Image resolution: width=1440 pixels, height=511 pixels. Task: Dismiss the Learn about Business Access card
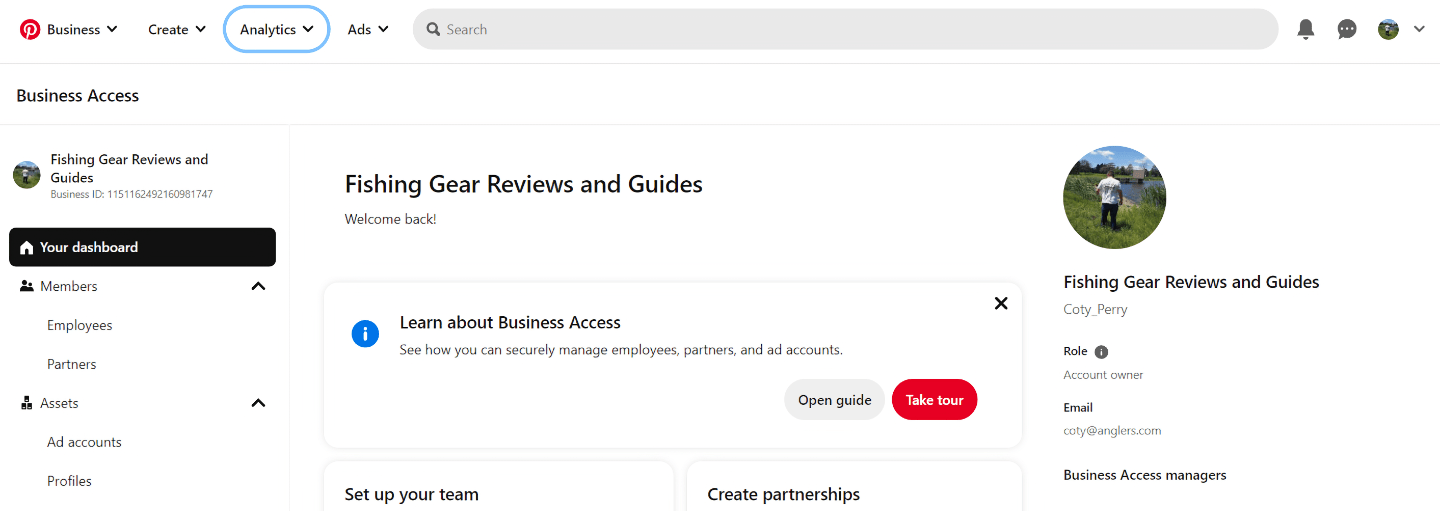pyautogui.click(x=1001, y=303)
